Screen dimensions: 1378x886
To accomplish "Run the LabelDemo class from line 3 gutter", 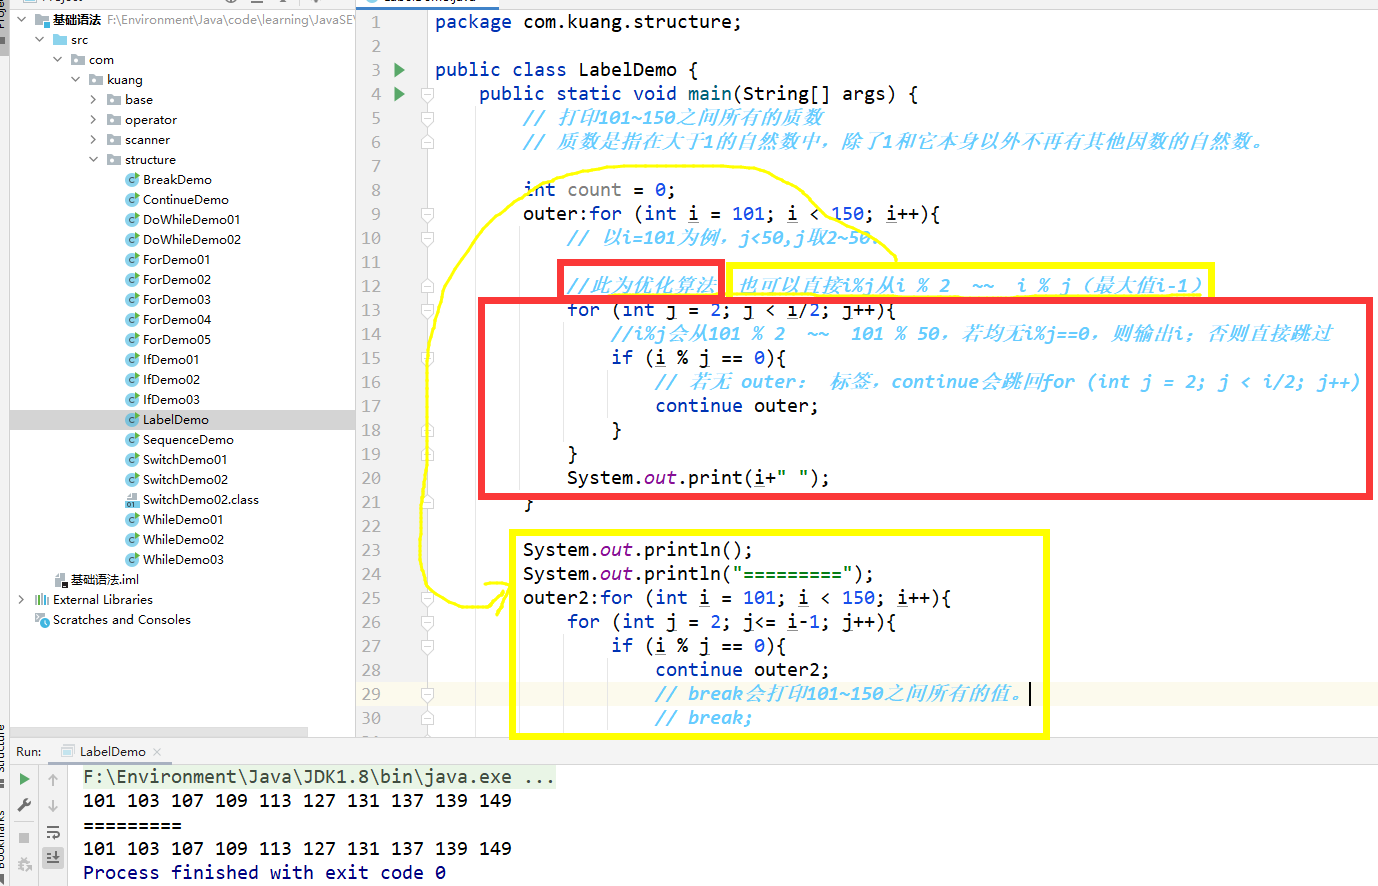I will [x=399, y=70].
